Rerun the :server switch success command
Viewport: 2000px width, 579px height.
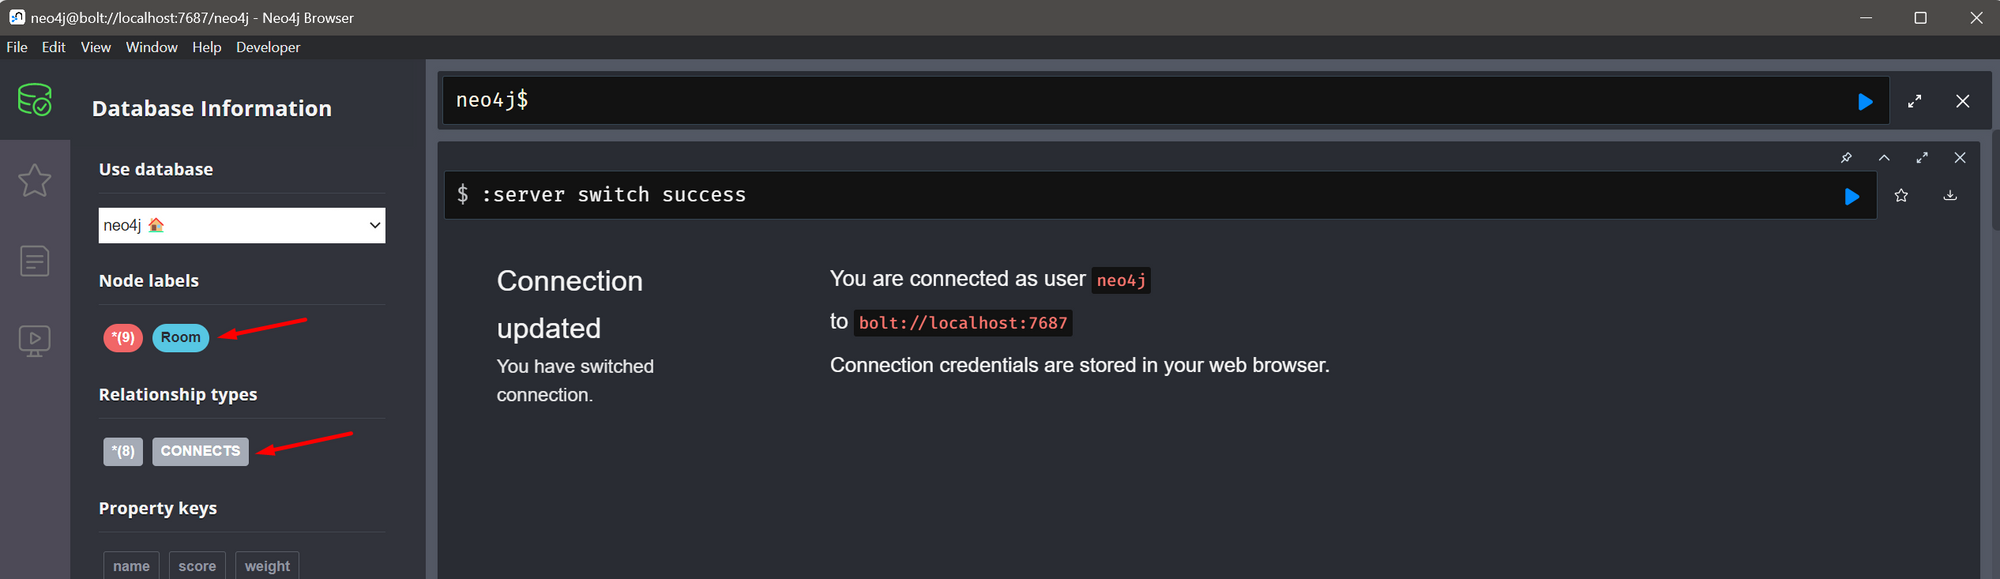click(1852, 197)
